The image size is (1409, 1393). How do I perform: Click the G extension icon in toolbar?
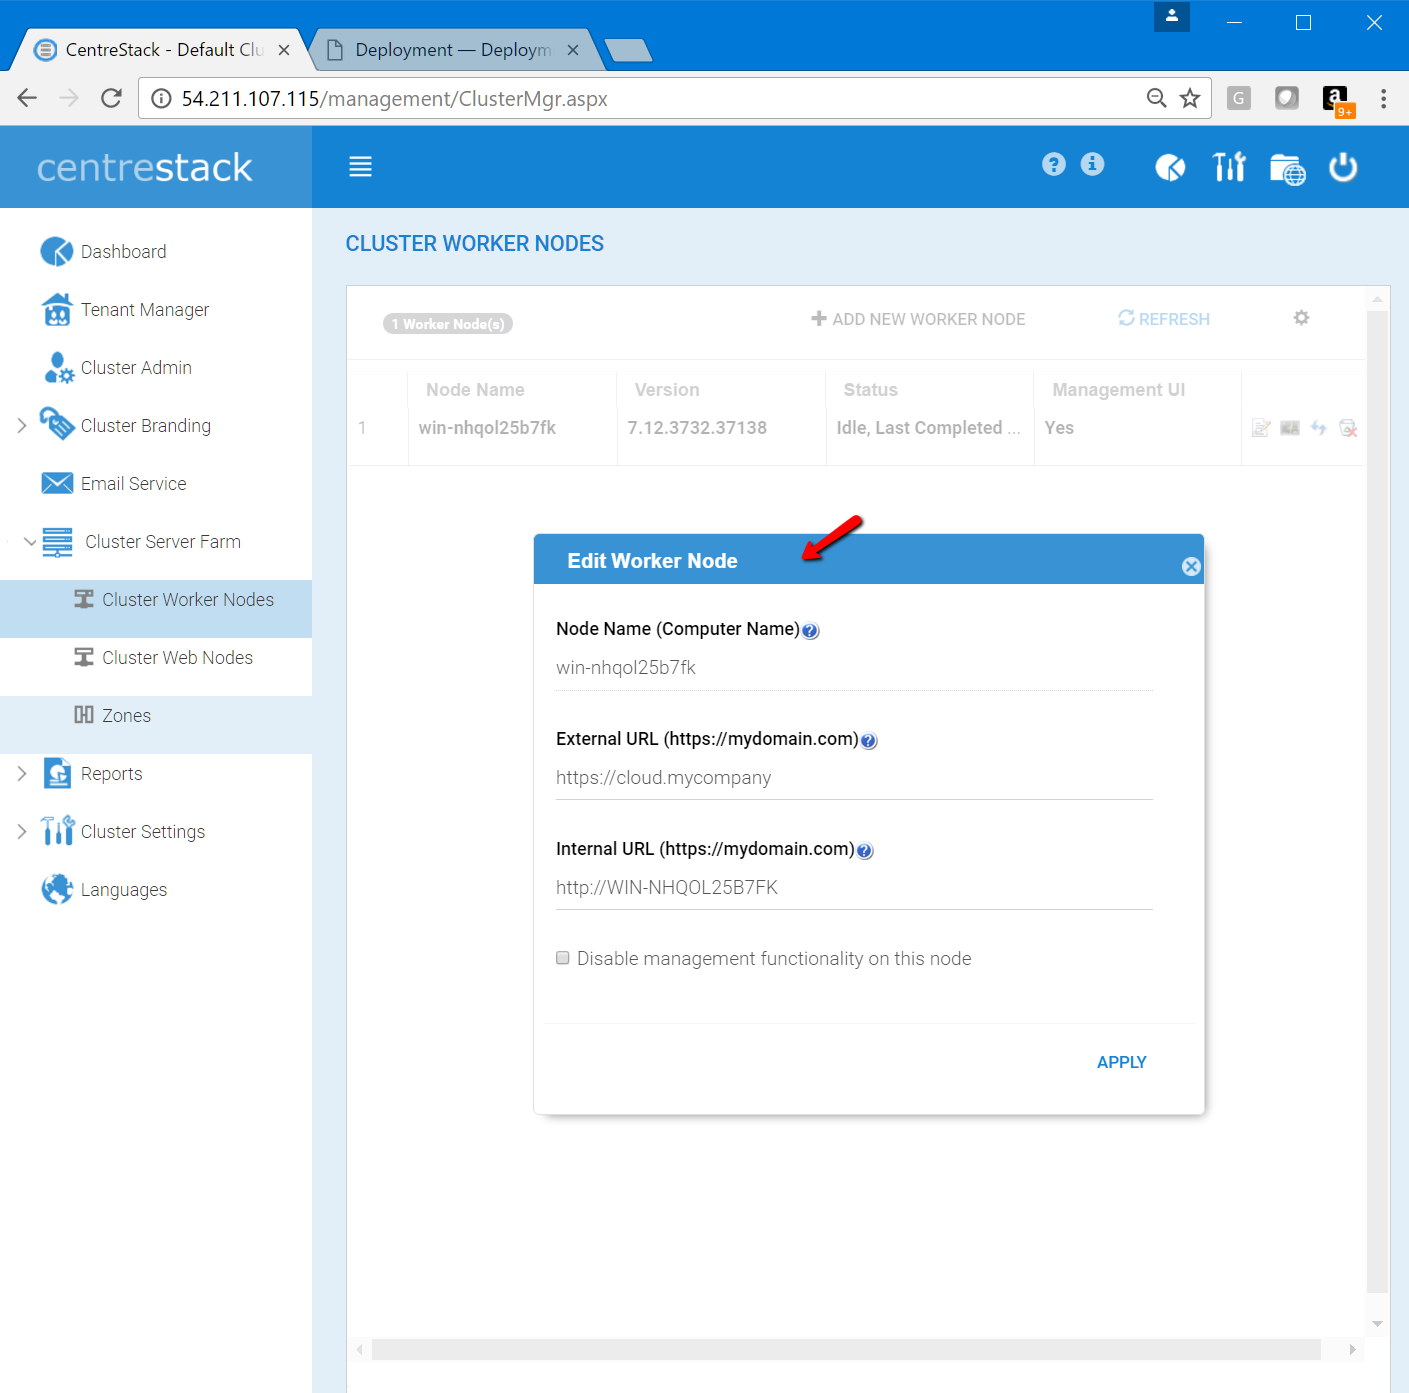point(1239,98)
